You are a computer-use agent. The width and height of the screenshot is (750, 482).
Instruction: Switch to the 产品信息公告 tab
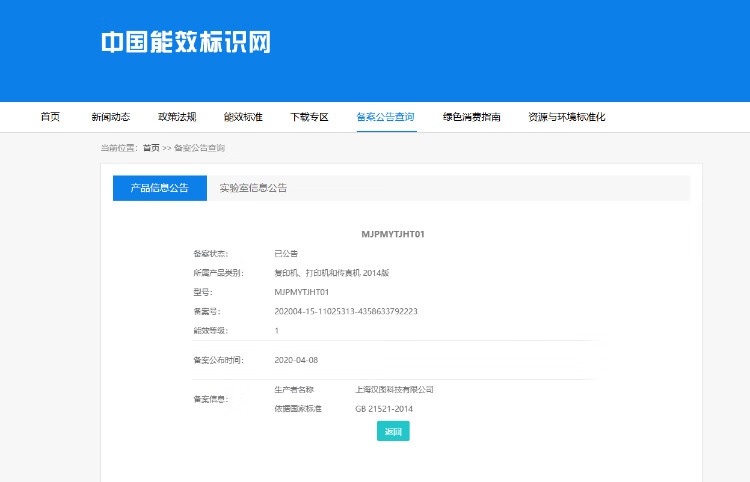160,188
